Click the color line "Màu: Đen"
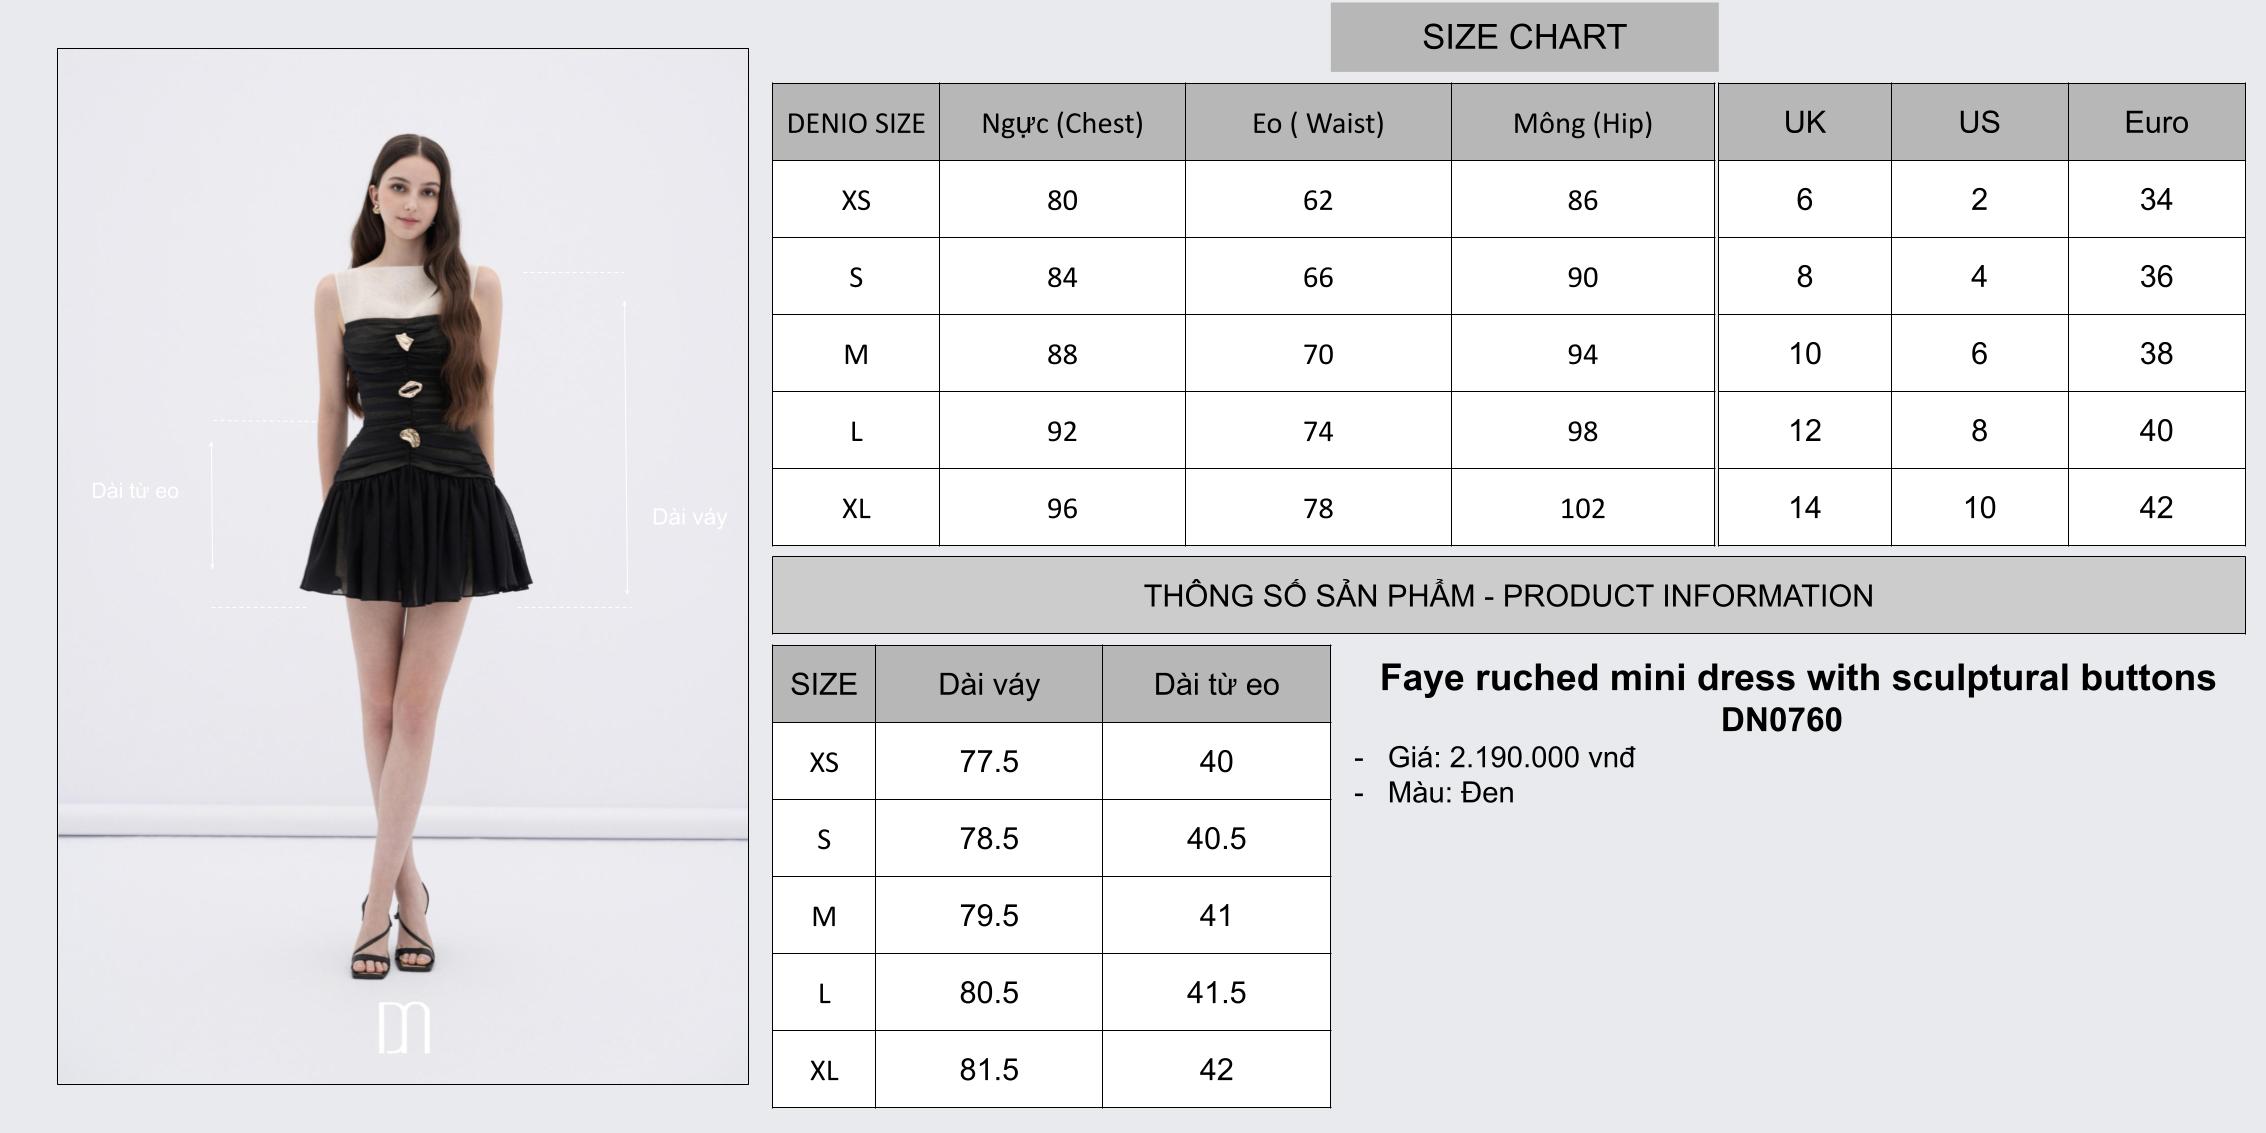This screenshot has width=2266, height=1133. [x=1450, y=793]
